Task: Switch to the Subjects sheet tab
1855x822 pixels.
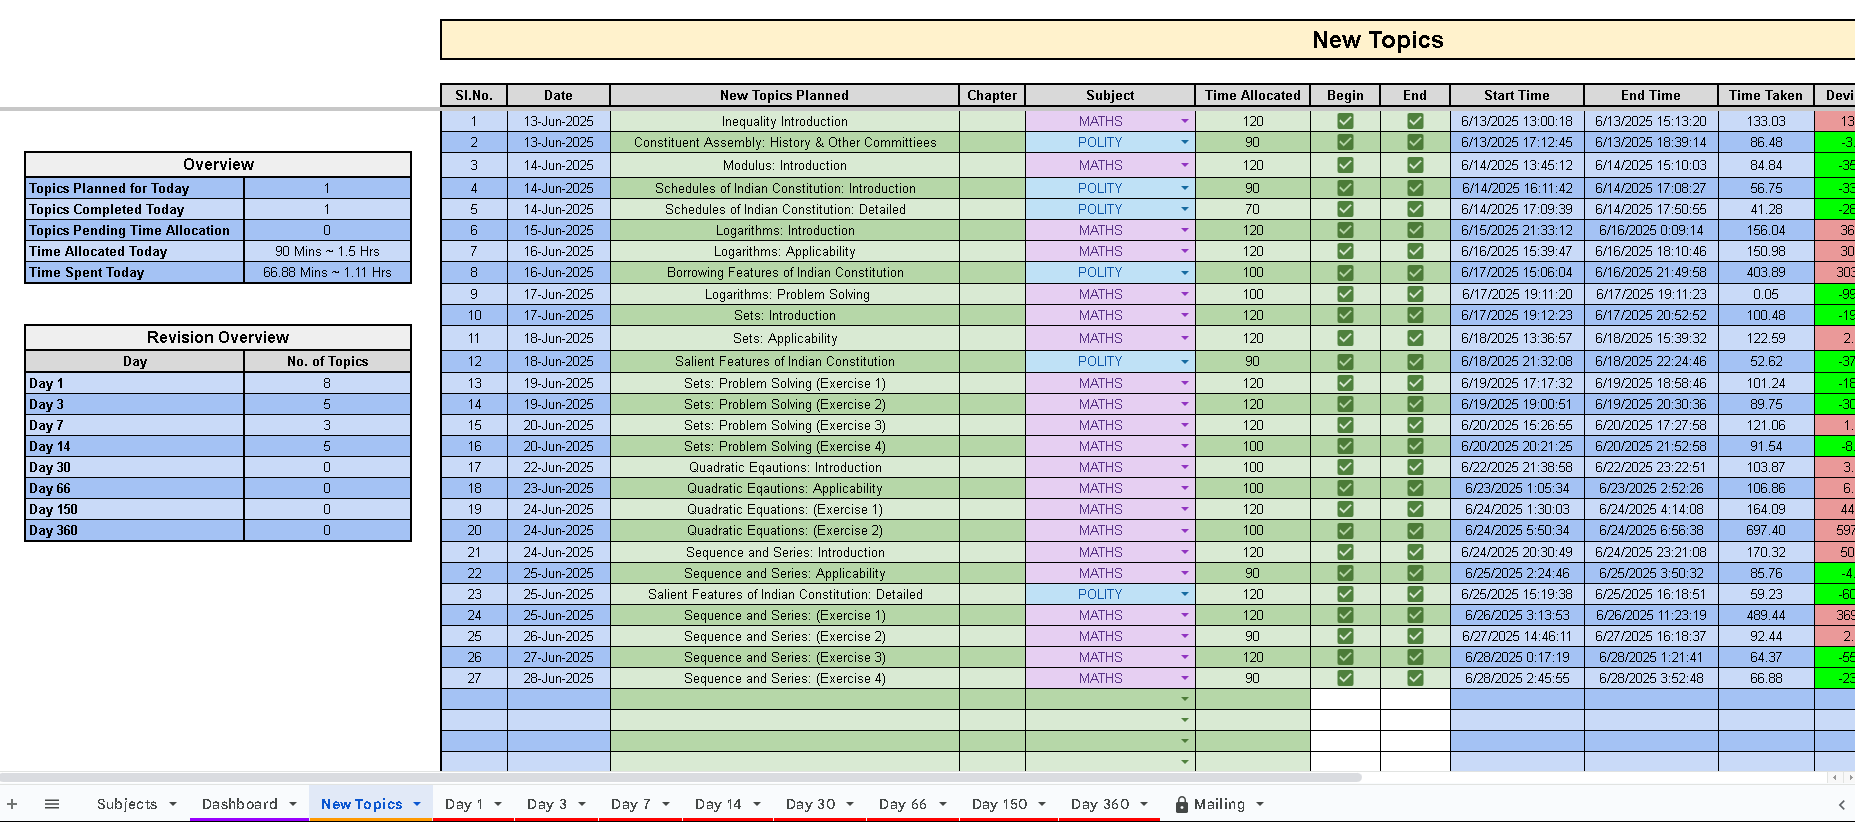Action: pyautogui.click(x=127, y=804)
